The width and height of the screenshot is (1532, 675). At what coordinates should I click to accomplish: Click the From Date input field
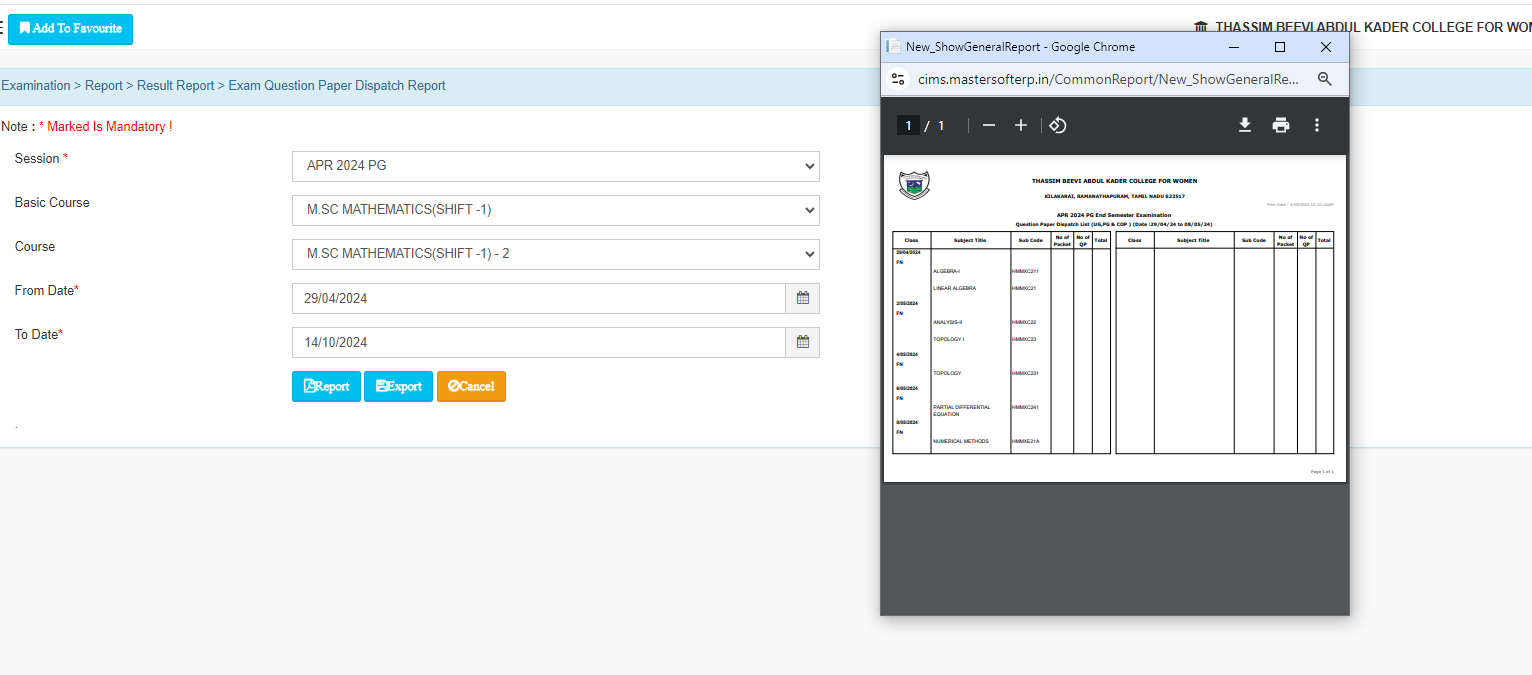tap(538, 298)
